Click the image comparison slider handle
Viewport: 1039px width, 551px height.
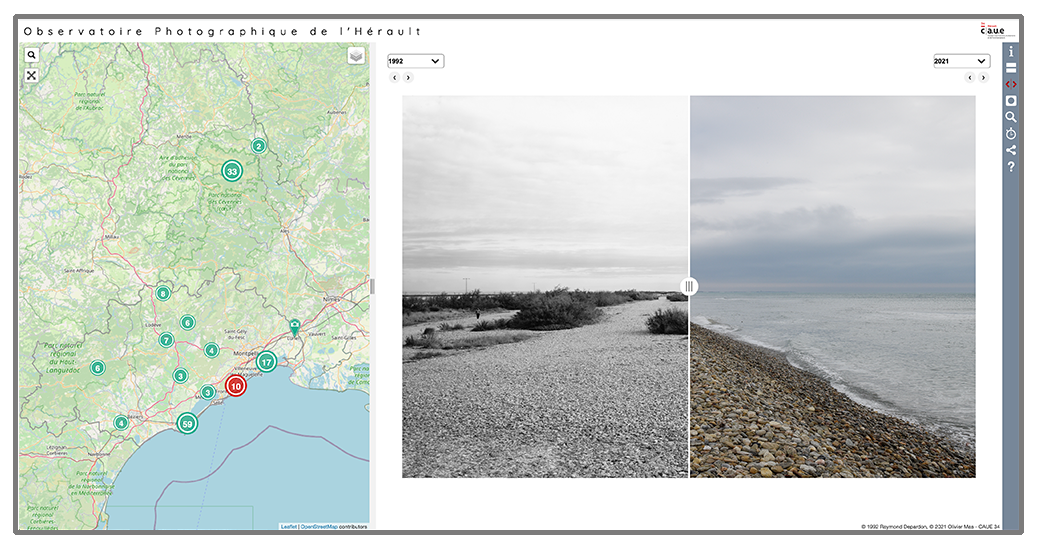tap(689, 286)
